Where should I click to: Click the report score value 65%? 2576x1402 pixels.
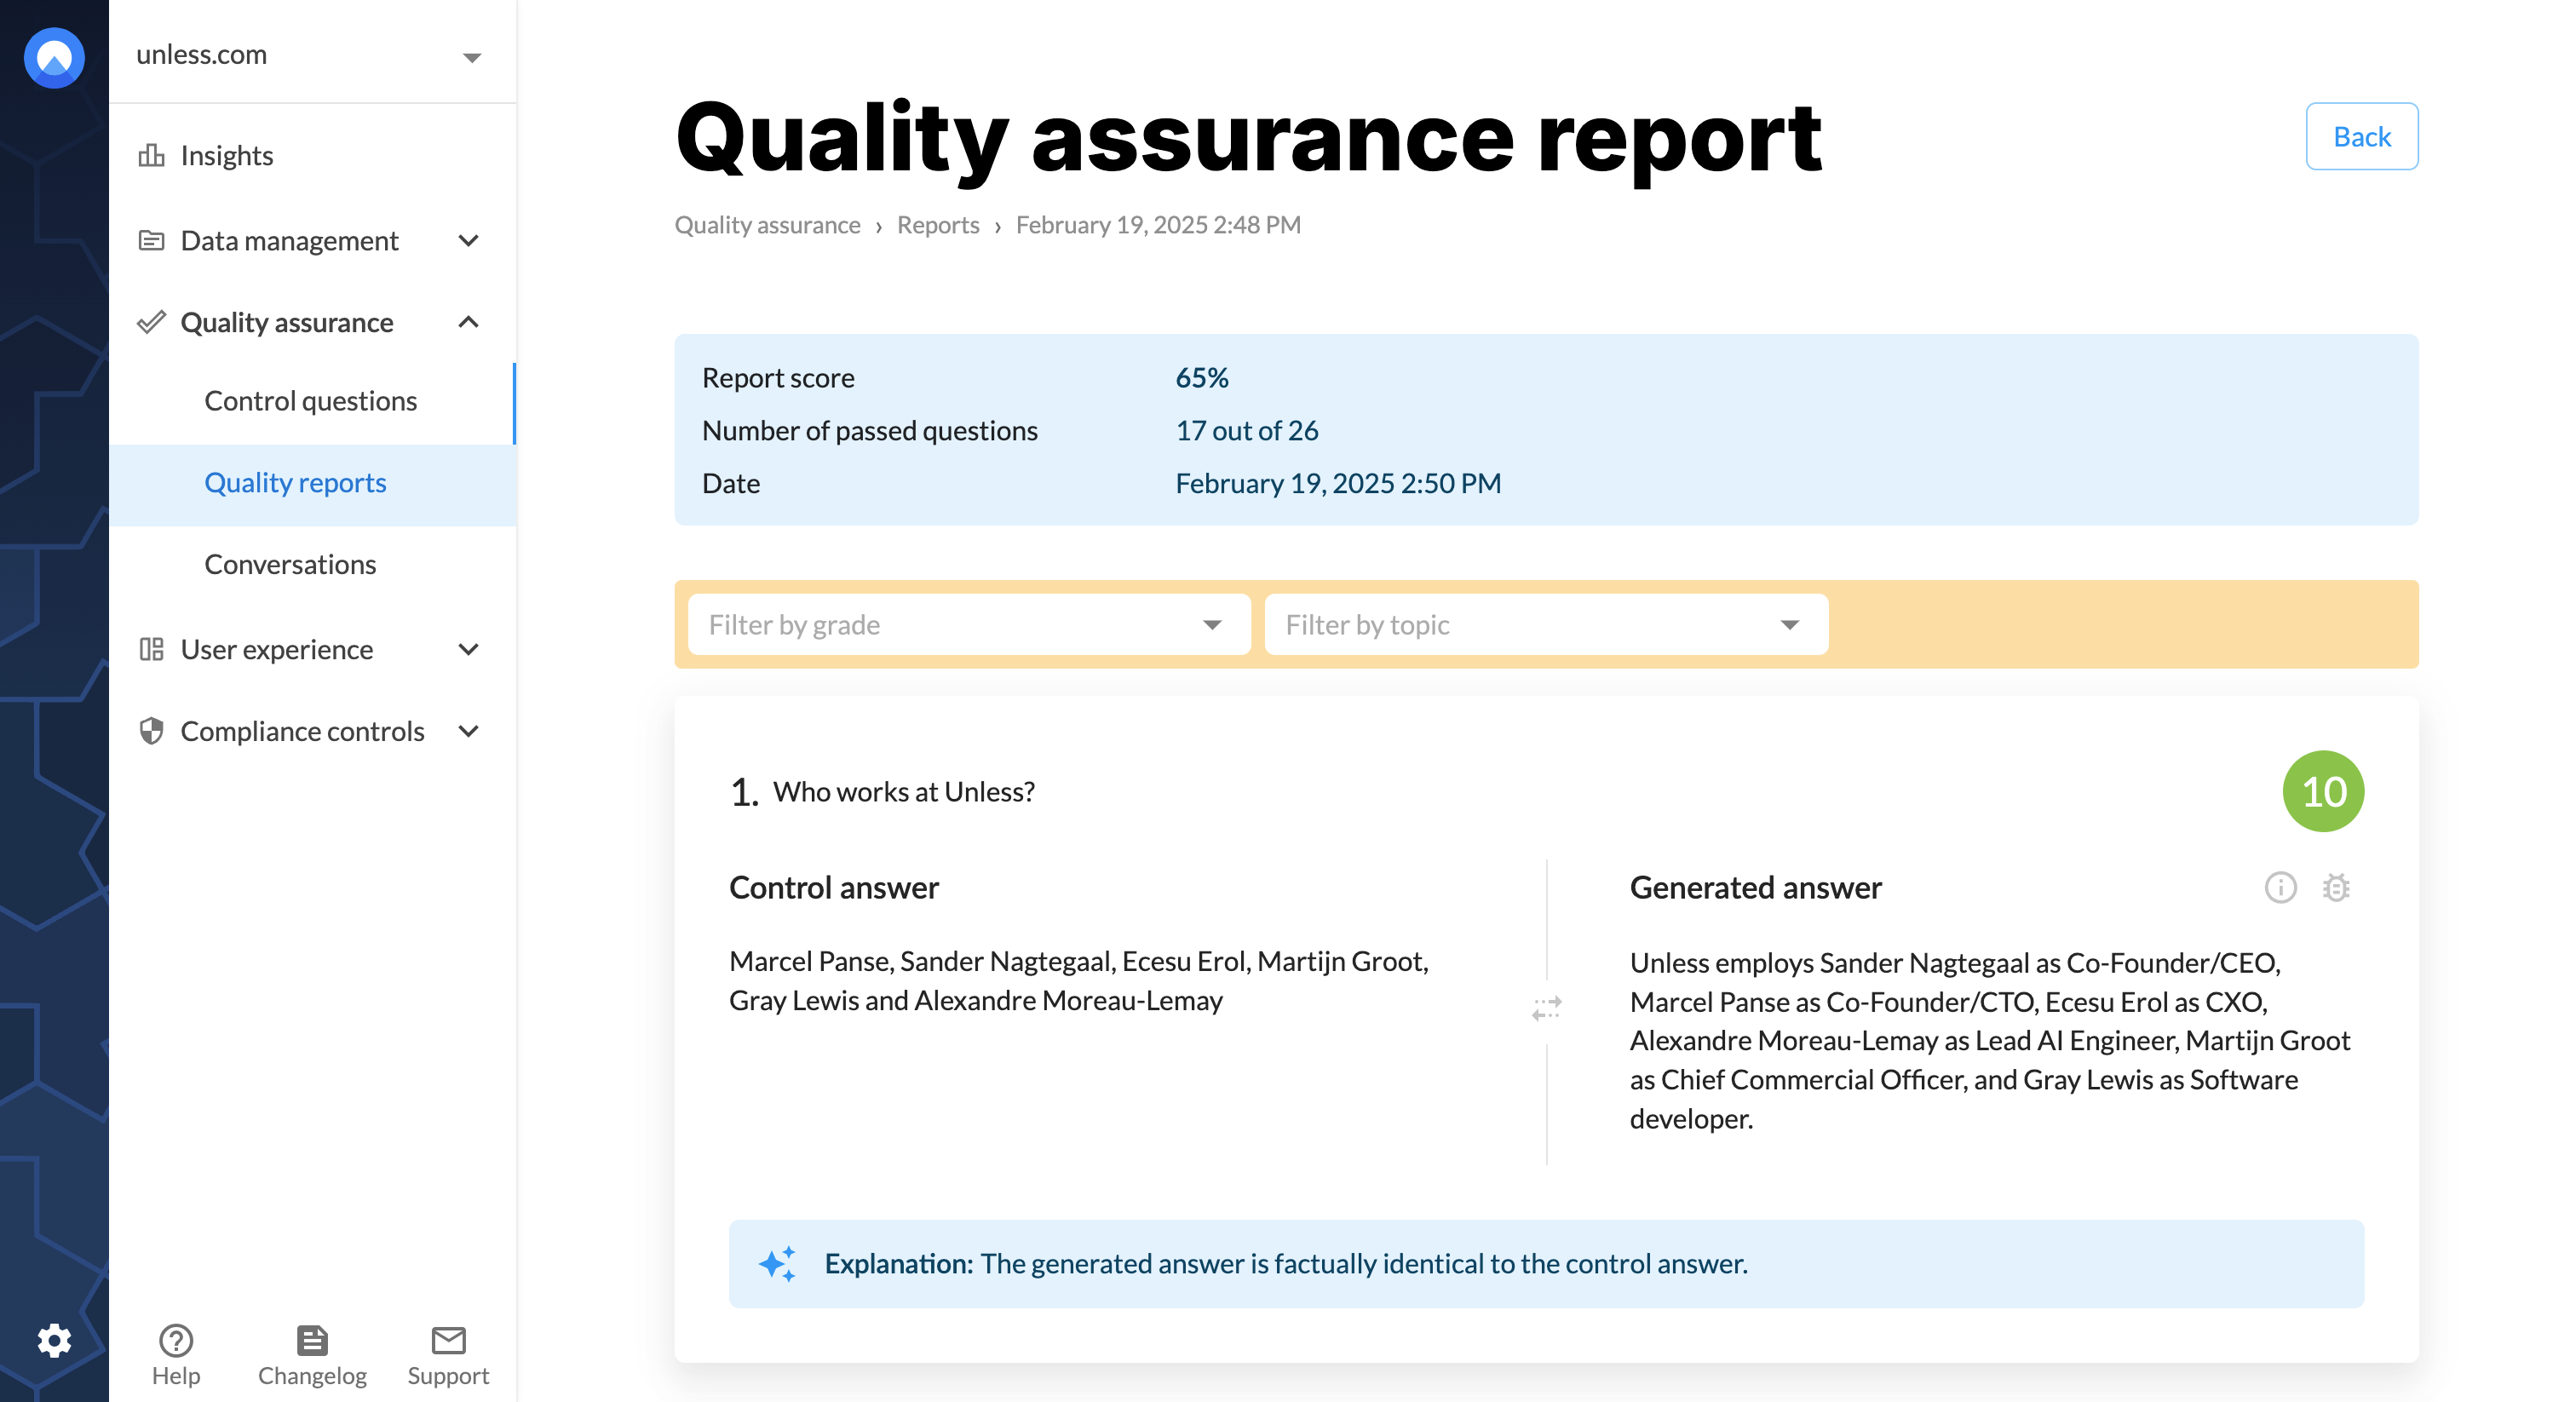1201,377
